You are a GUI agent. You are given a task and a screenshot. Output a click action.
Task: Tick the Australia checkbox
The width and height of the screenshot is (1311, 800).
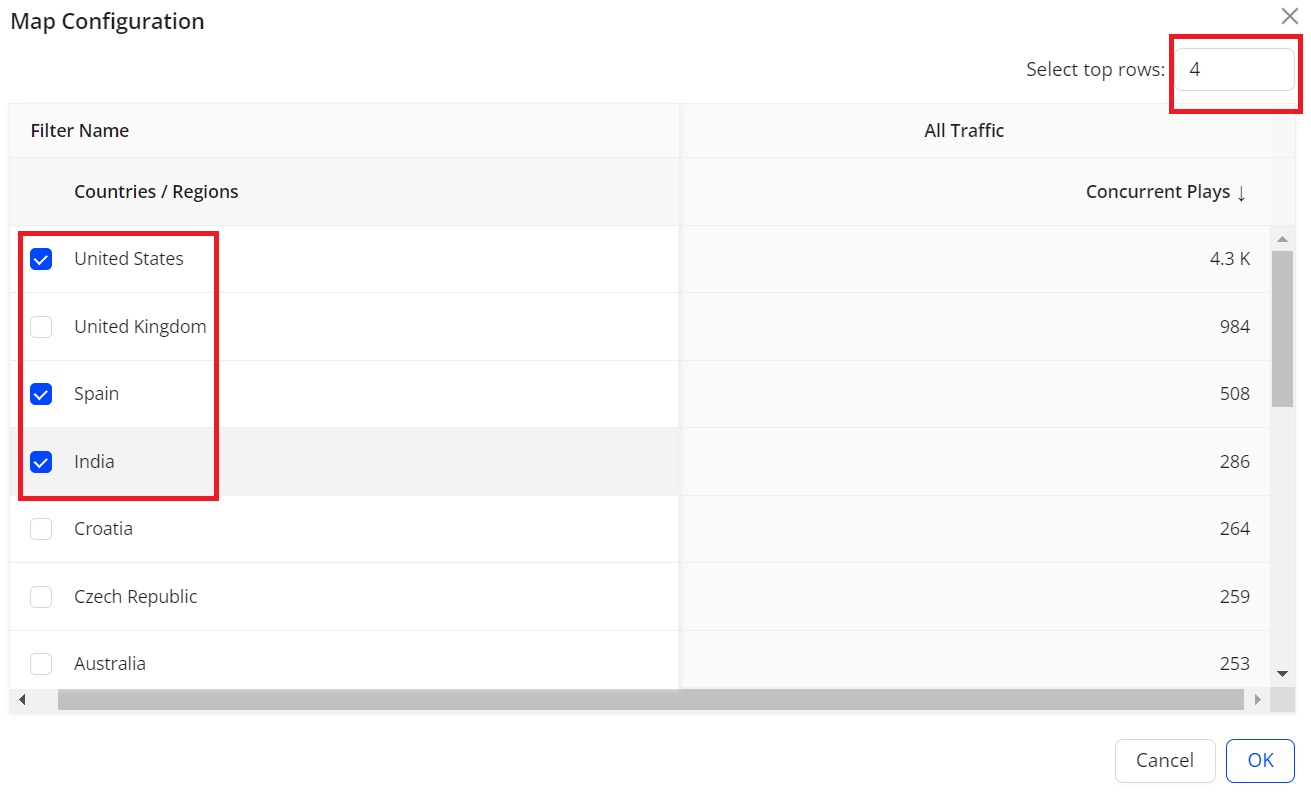click(41, 664)
